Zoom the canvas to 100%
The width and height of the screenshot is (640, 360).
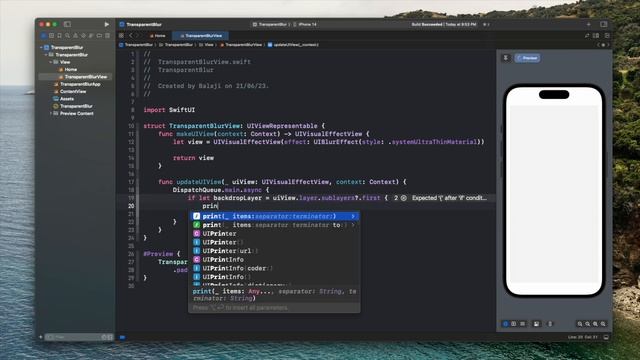click(587, 324)
